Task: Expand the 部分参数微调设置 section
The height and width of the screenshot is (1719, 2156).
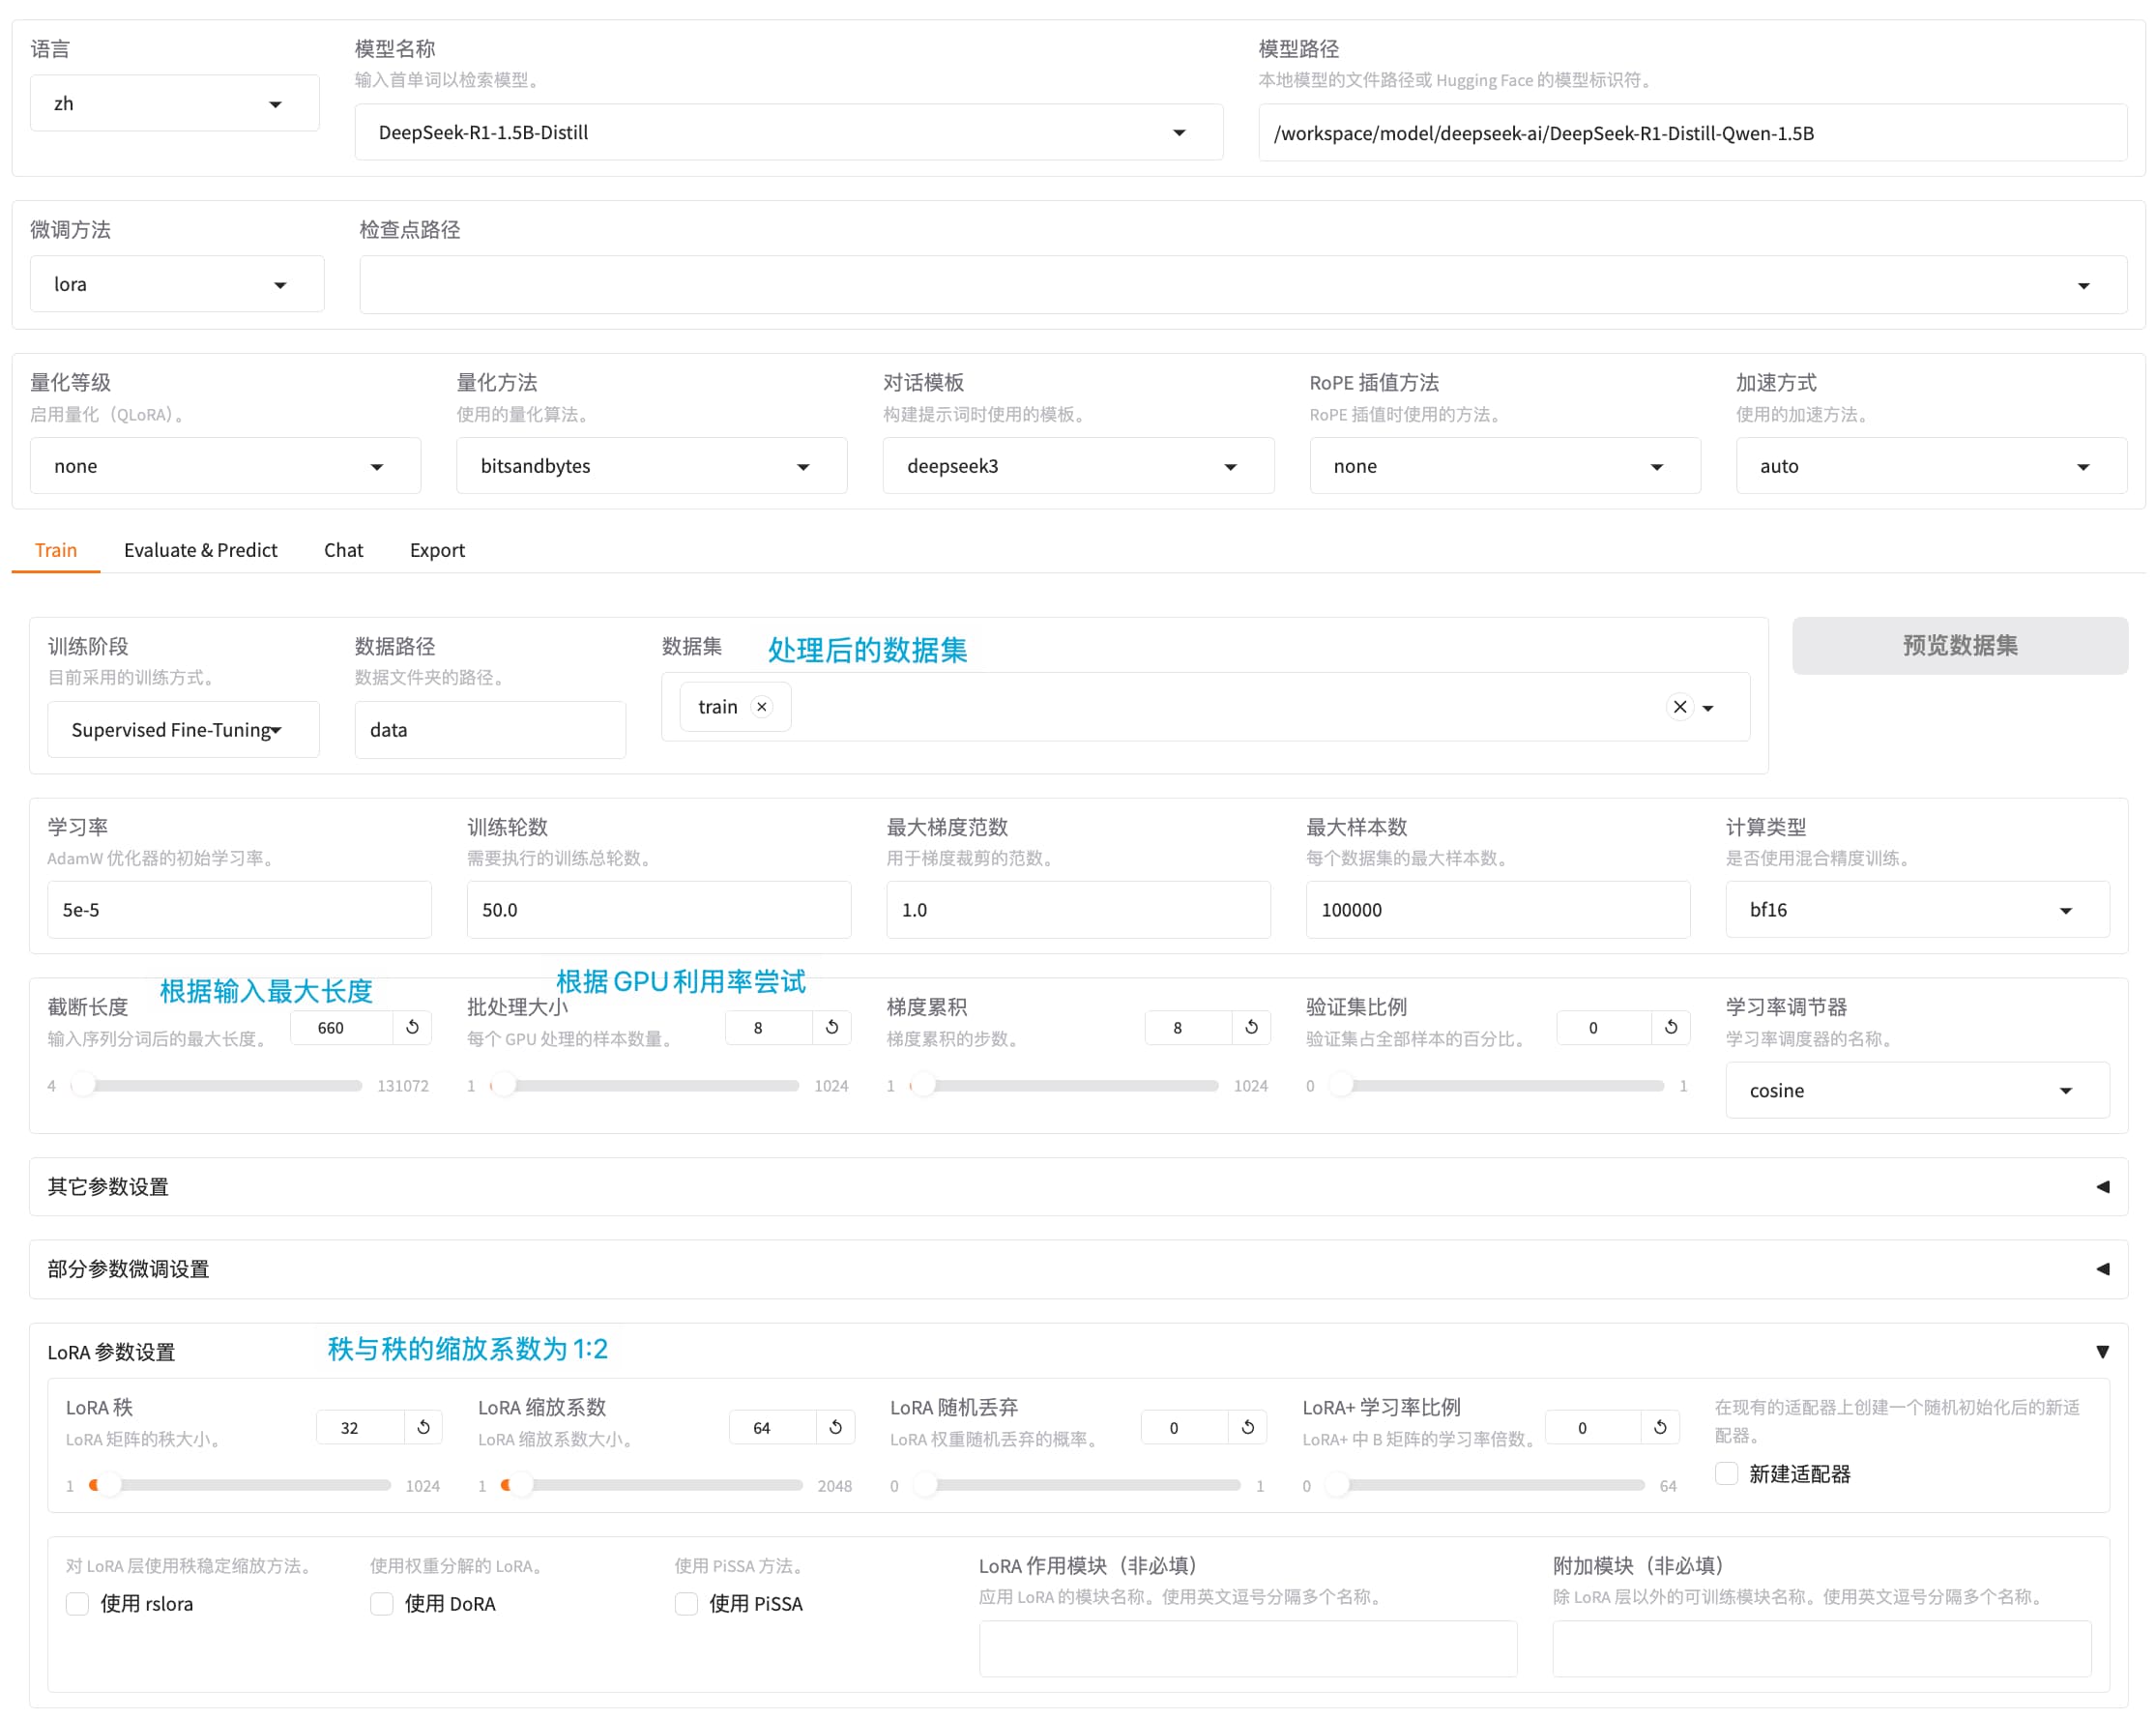Action: tap(1078, 1269)
